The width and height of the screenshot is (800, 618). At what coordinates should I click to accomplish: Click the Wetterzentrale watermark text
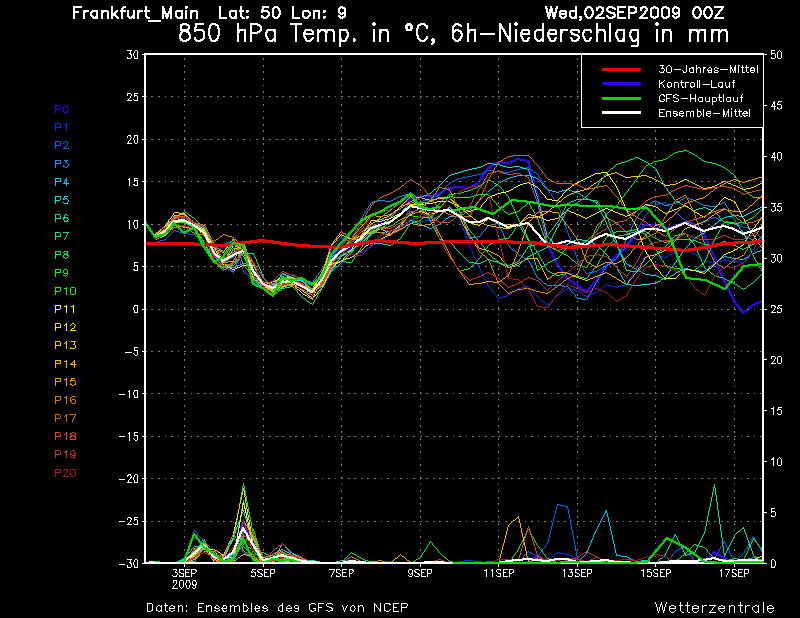(714, 607)
